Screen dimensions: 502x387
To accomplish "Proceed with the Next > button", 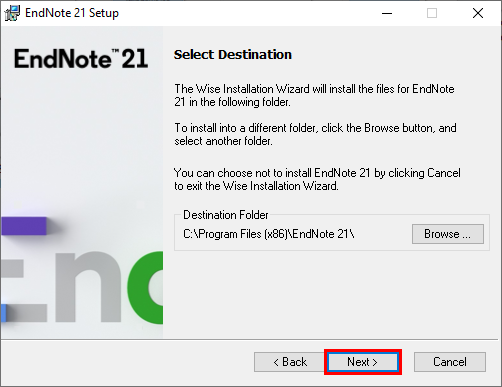I will point(363,362).
